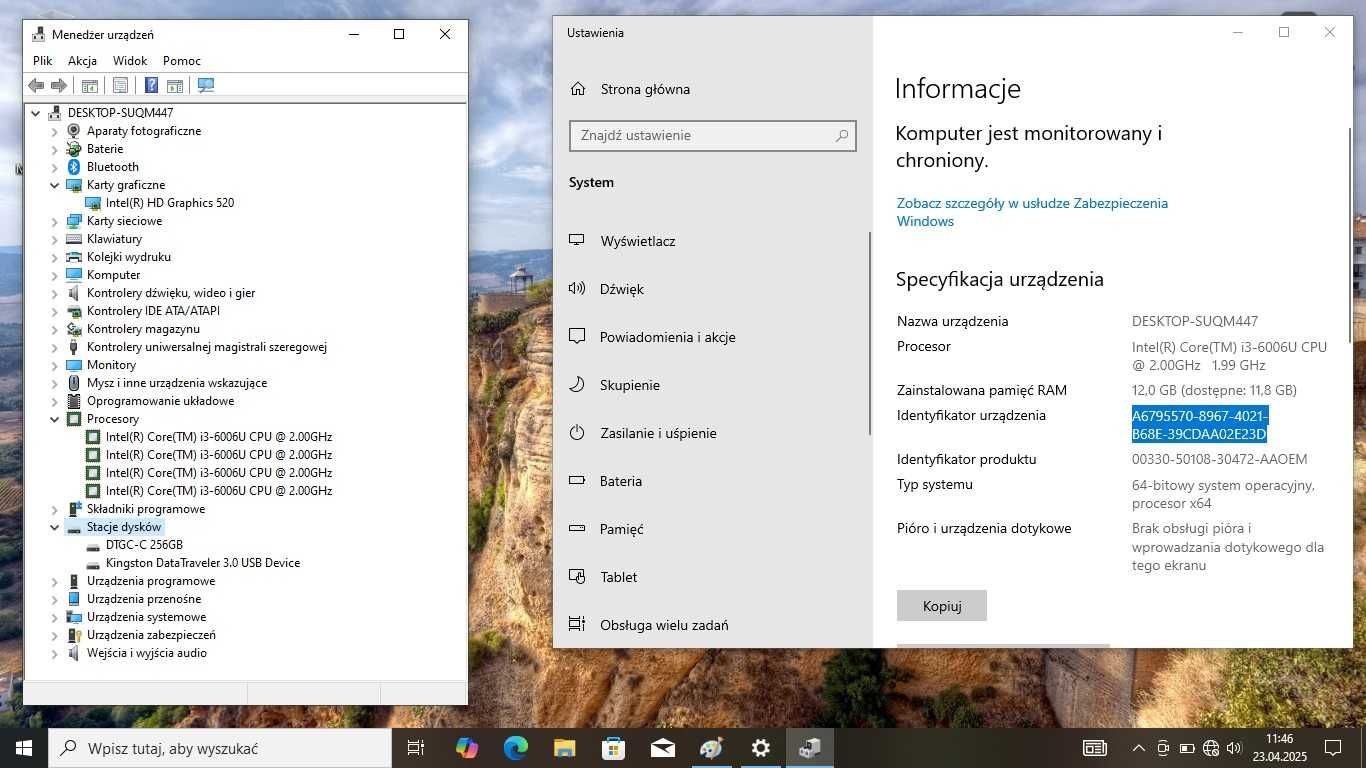Open Copilot from the taskbar
The width and height of the screenshot is (1366, 768).
[466, 748]
